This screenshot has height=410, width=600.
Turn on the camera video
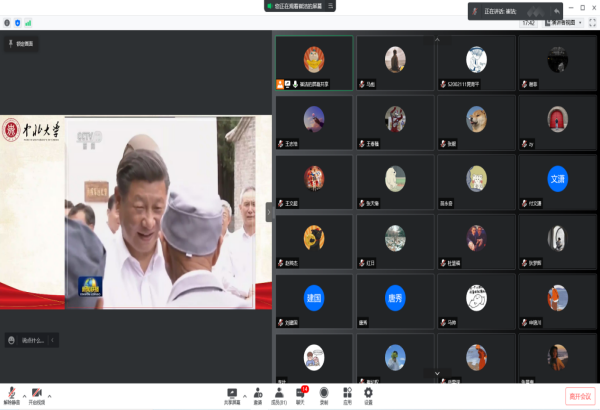(36, 395)
